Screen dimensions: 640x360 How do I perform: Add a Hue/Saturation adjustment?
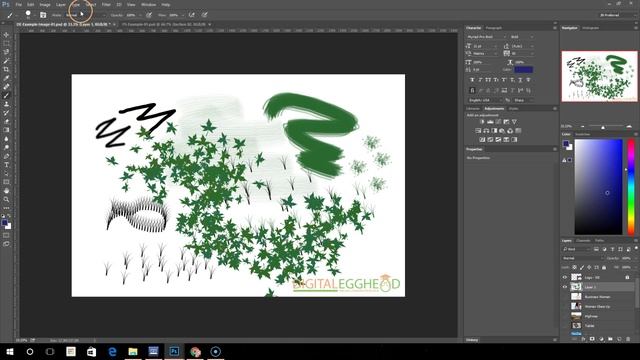pyautogui.click(x=478, y=131)
